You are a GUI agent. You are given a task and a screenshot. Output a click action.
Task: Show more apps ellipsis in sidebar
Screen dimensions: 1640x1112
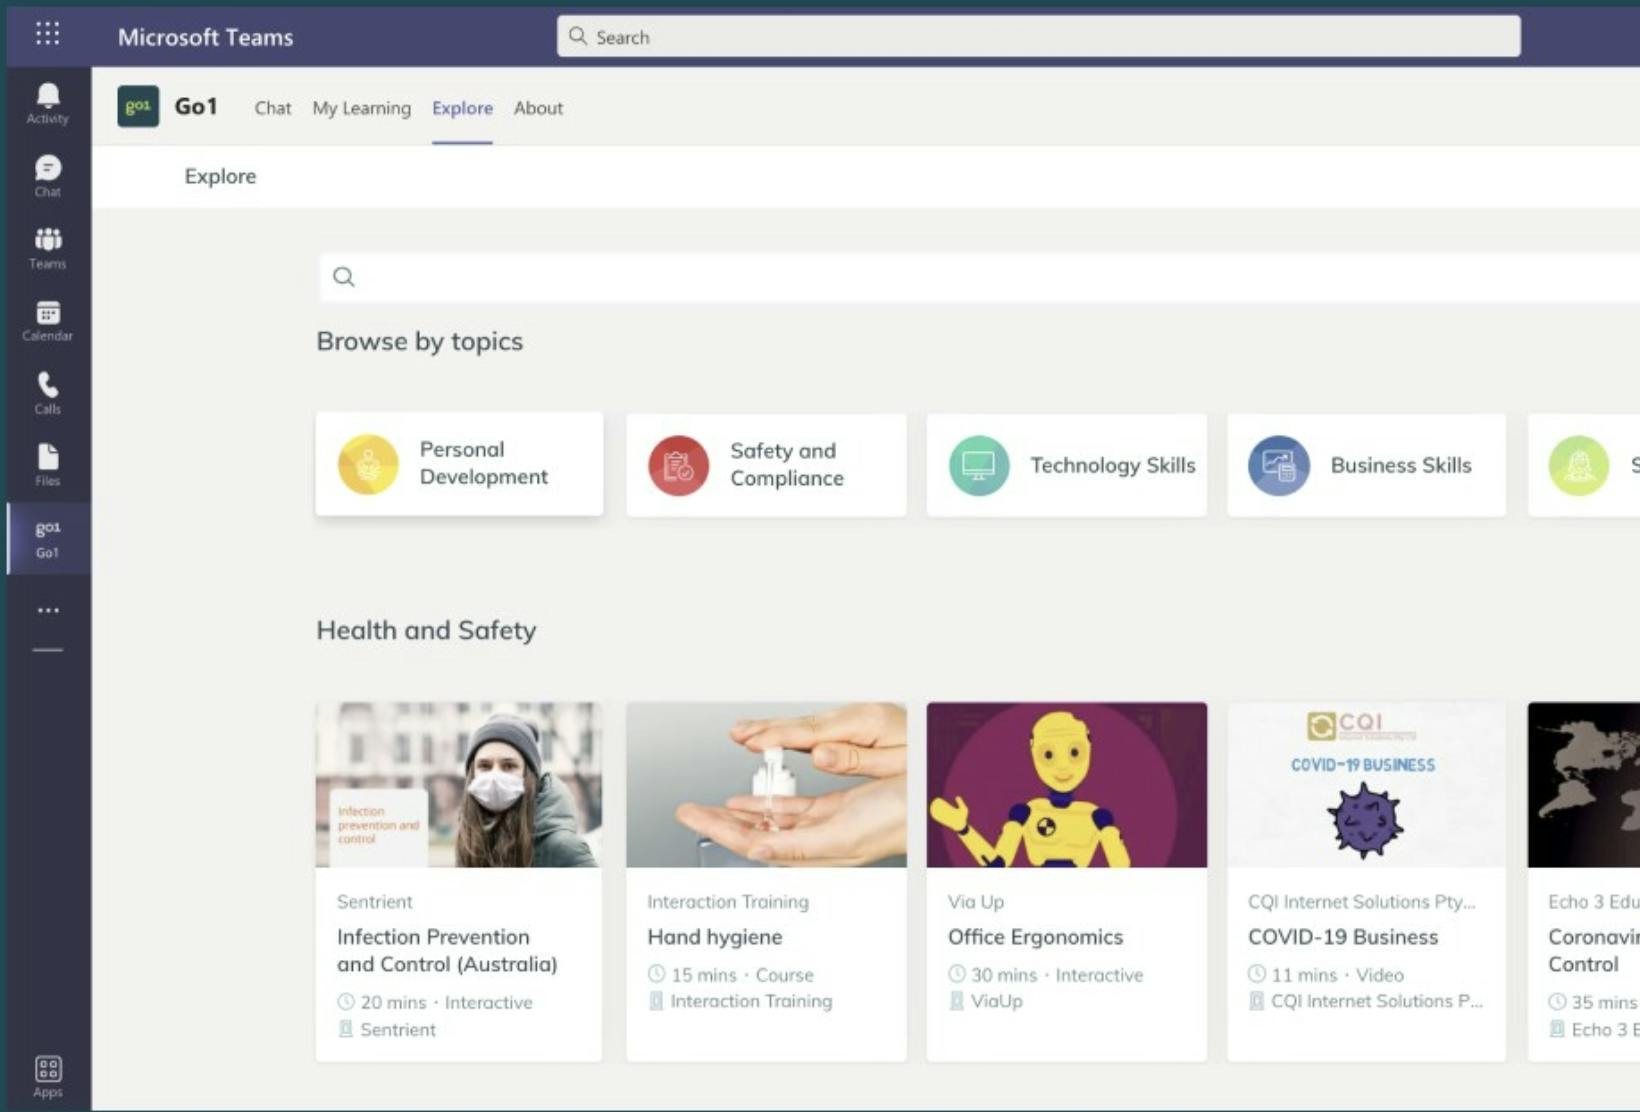click(48, 610)
